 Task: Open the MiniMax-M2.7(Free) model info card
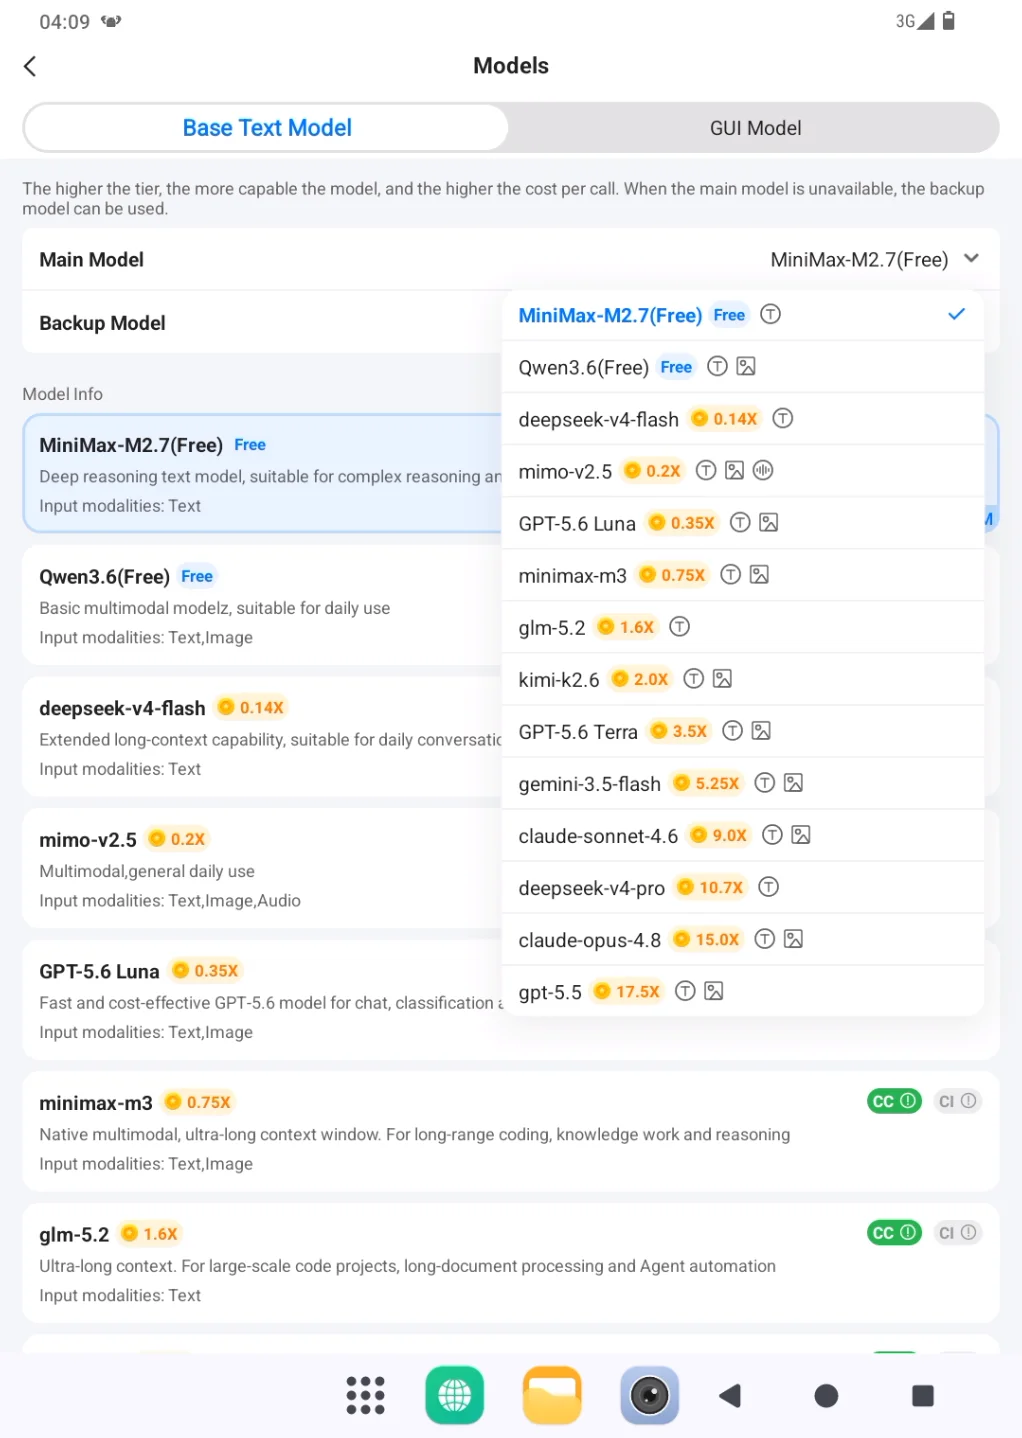[x=262, y=473]
